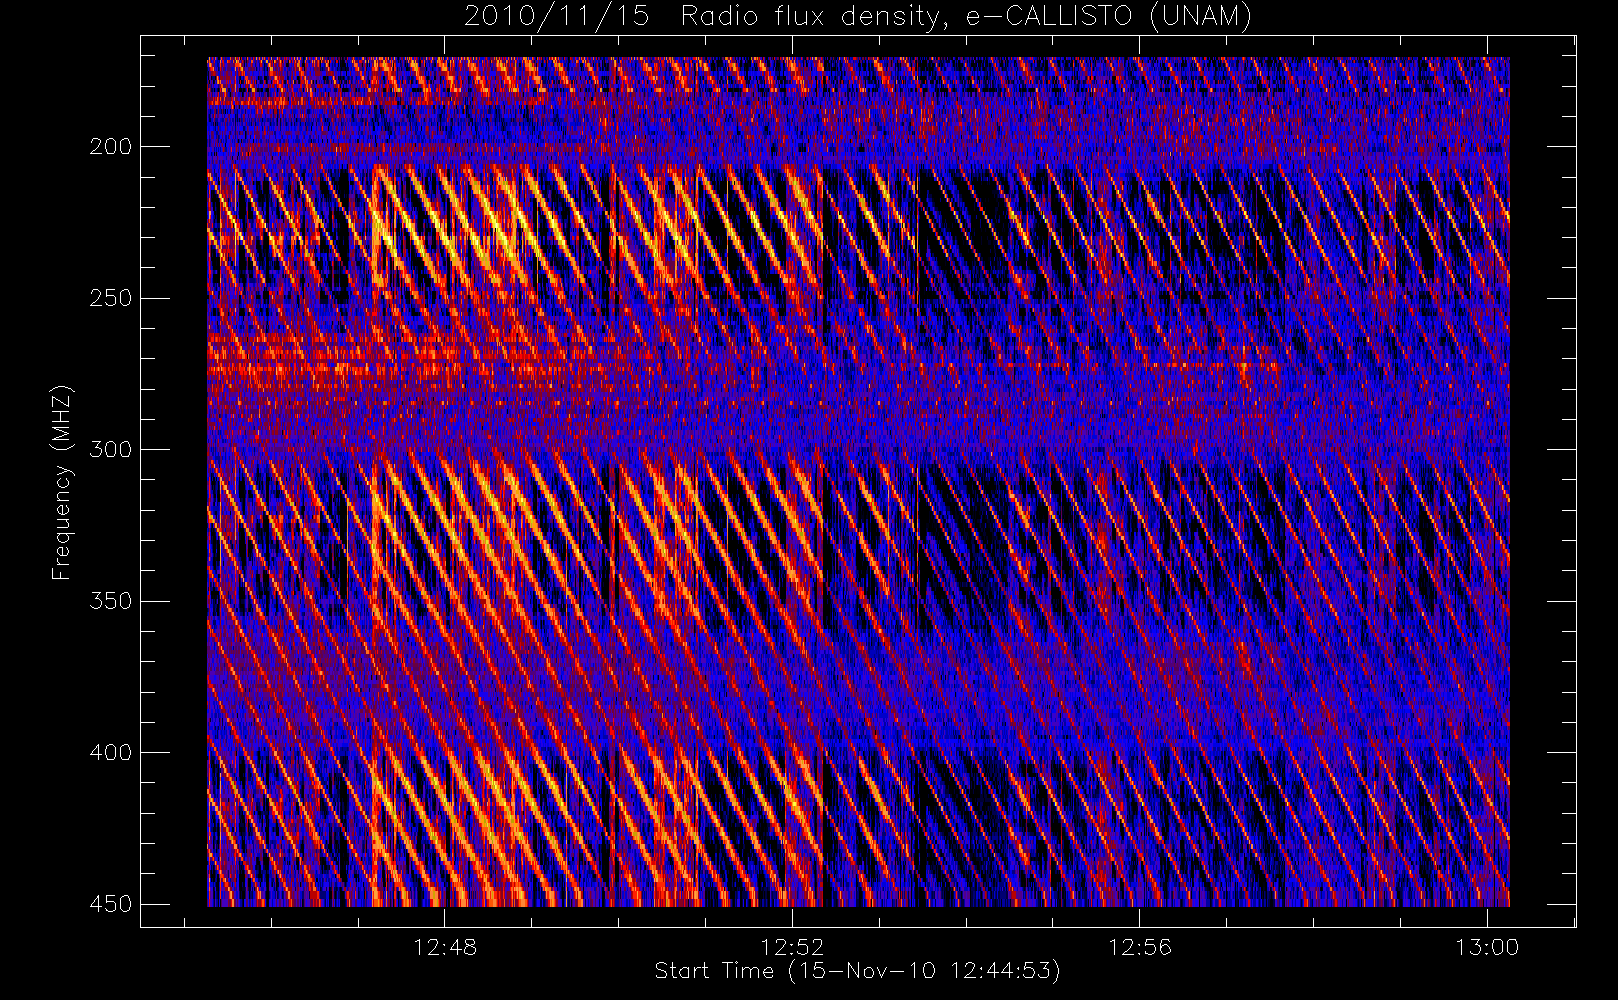
Task: Click the 12:52 time tick label
Action: point(792,947)
